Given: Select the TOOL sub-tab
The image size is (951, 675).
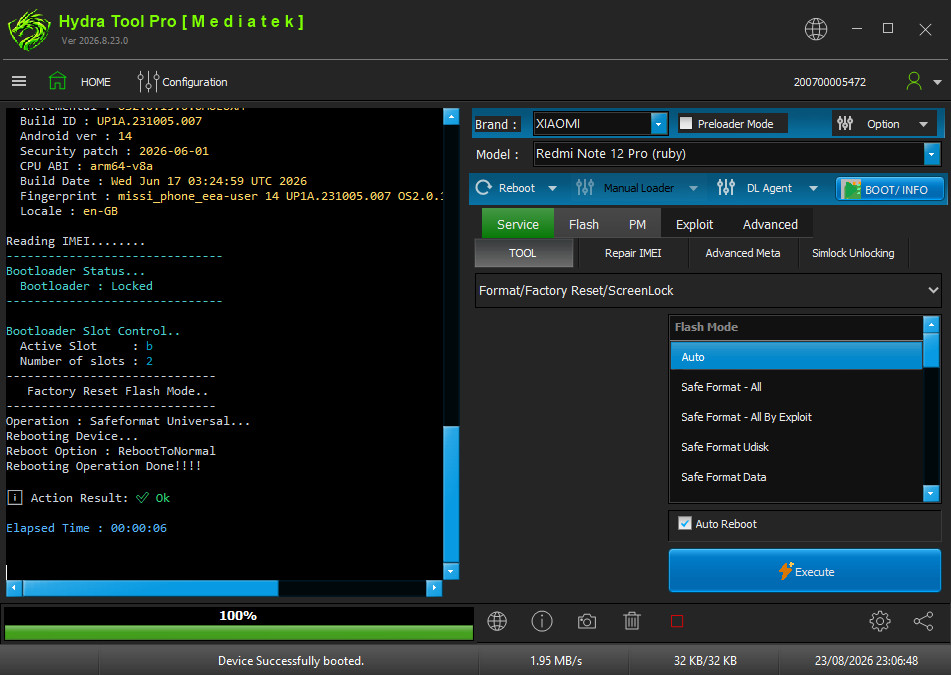Looking at the screenshot, I should [523, 253].
